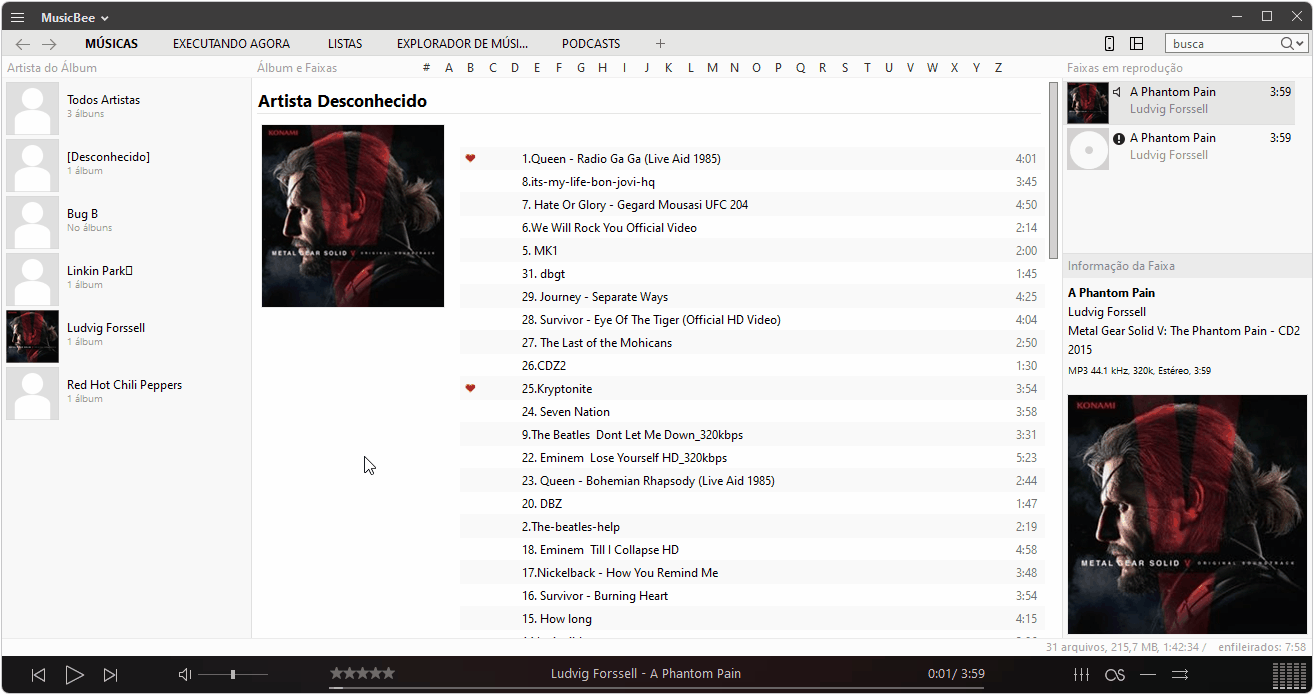Toggle shuffle playback mode
1314x695 pixels.
[1180, 675]
